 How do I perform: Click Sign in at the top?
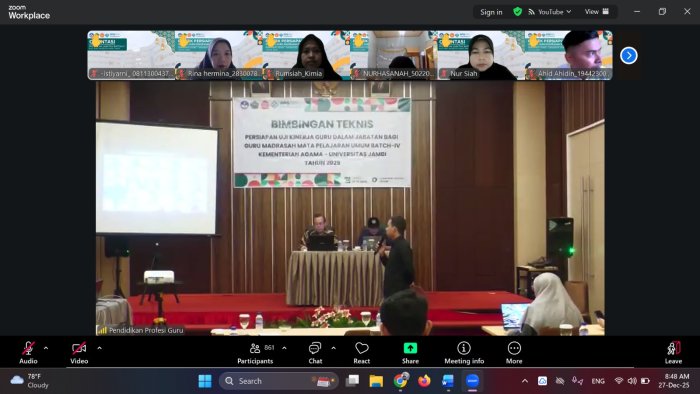[491, 12]
